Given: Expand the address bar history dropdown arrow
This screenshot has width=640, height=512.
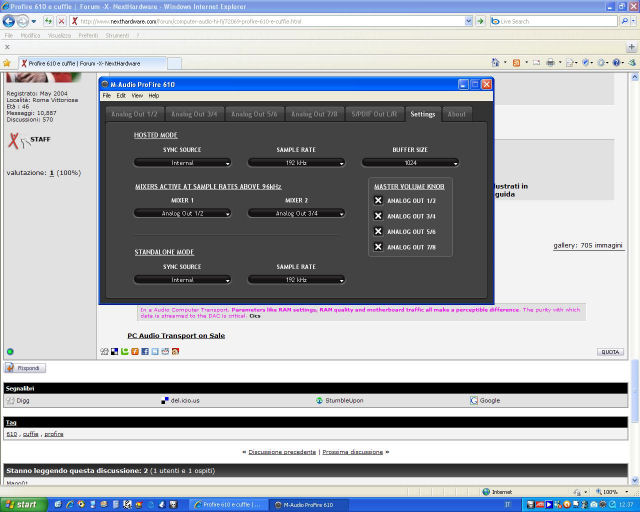Looking at the screenshot, I should pos(469,21).
